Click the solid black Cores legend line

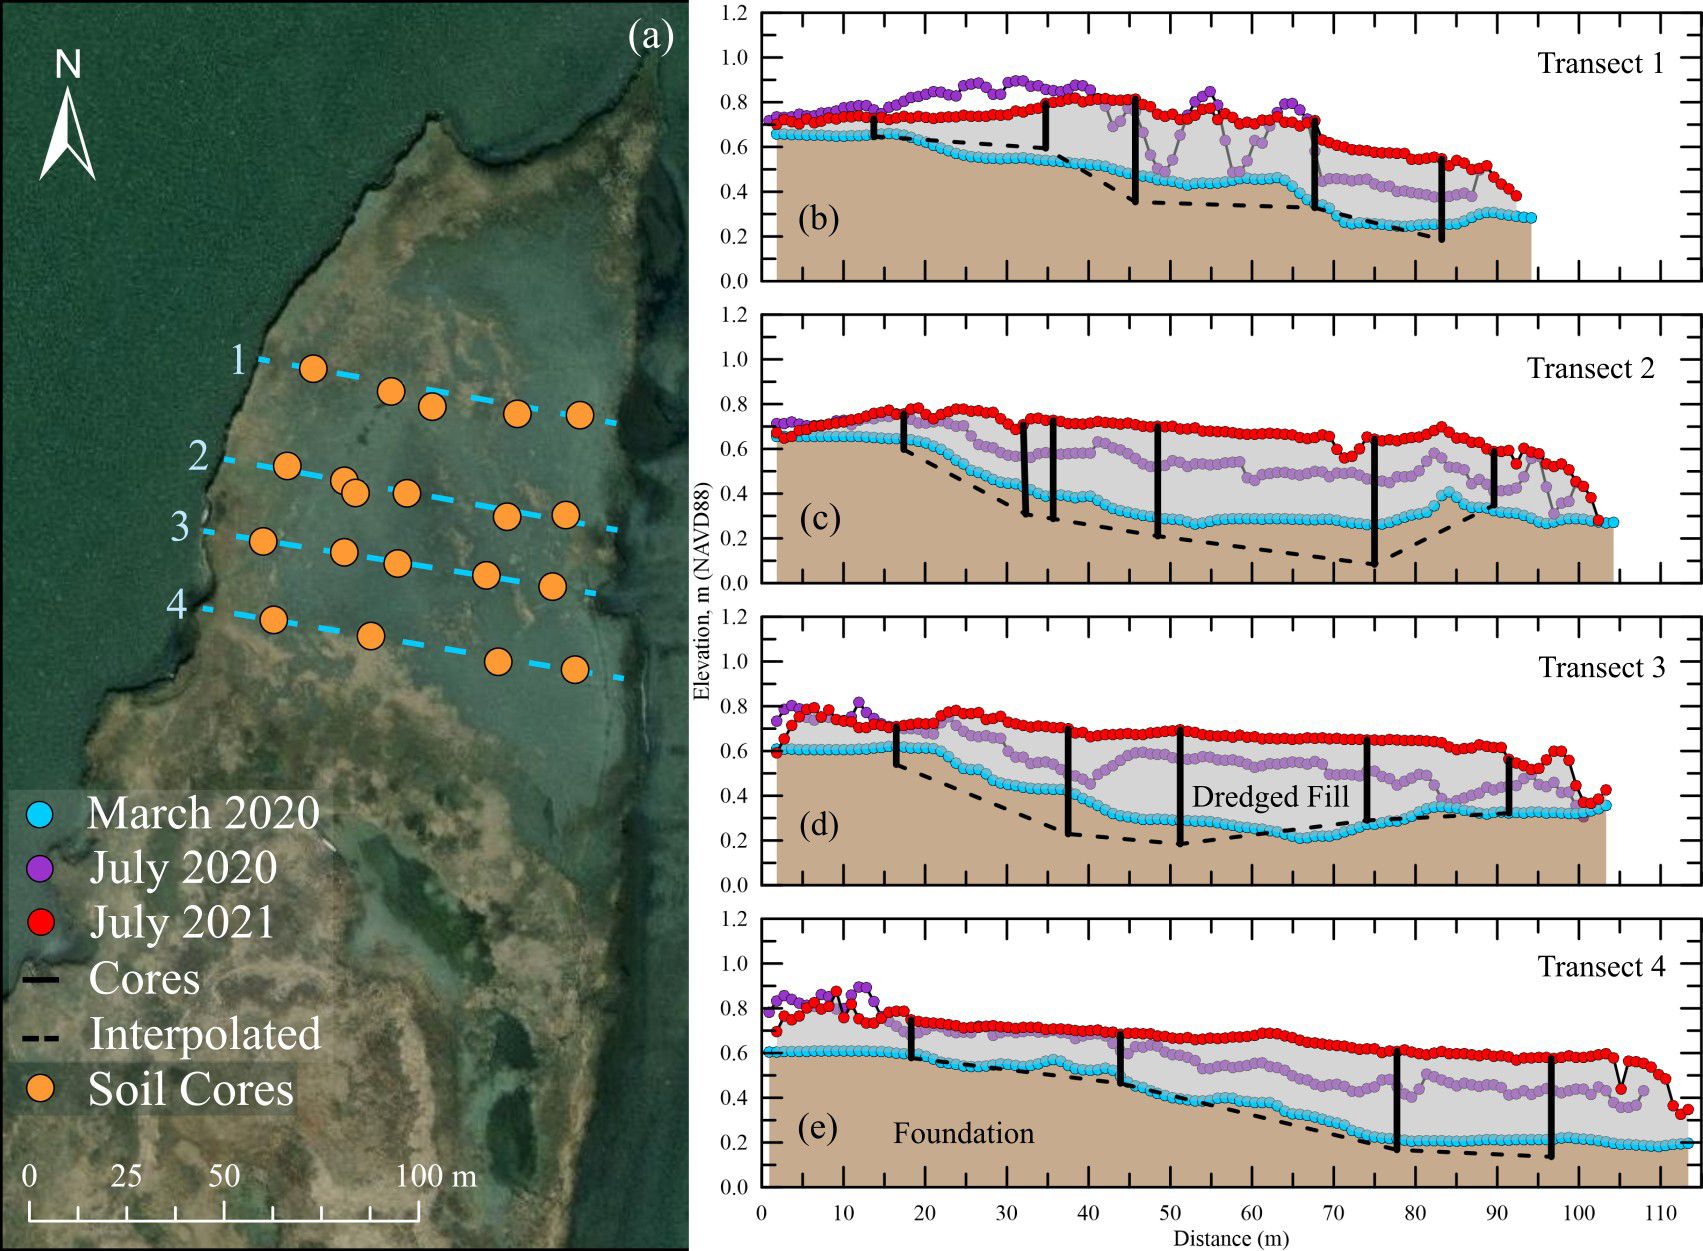click(41, 979)
